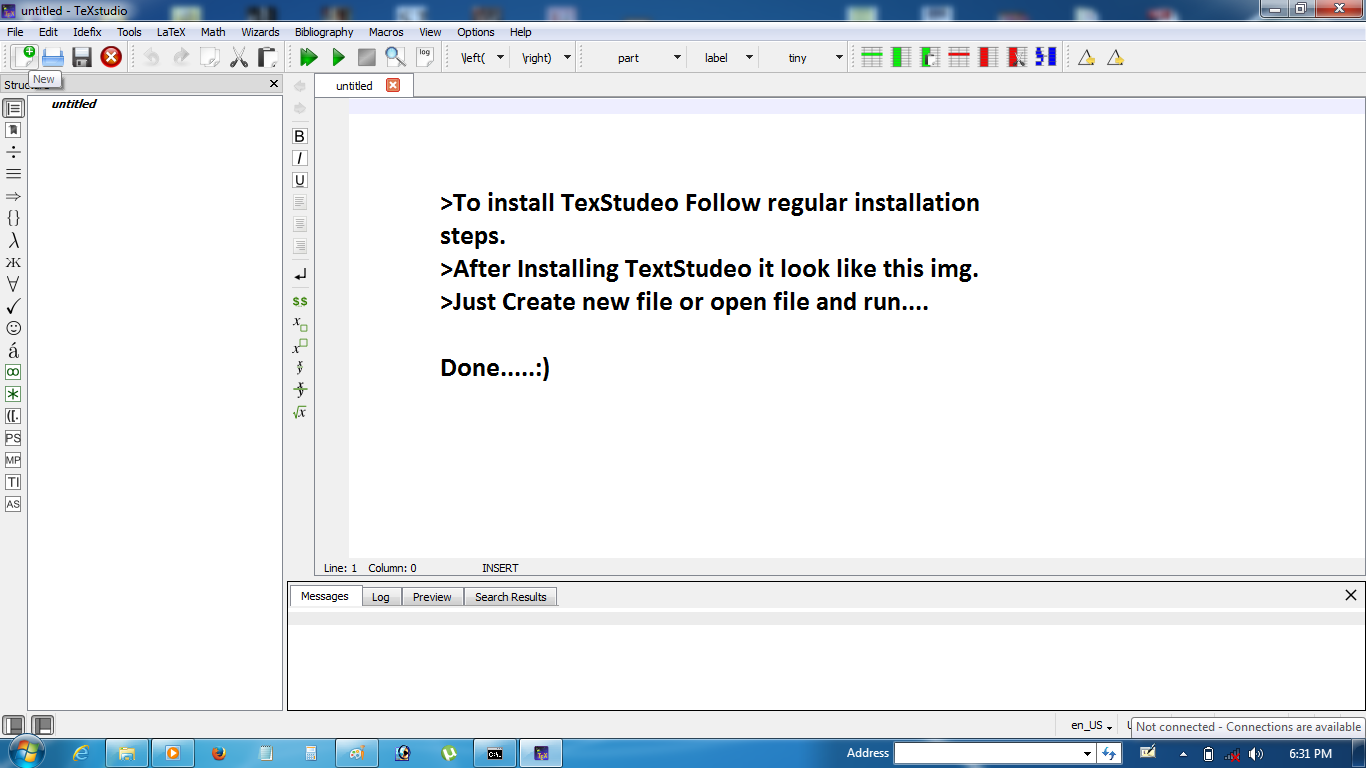Add a table row with the green row icon
The width and height of the screenshot is (1366, 768).
pos(871,57)
